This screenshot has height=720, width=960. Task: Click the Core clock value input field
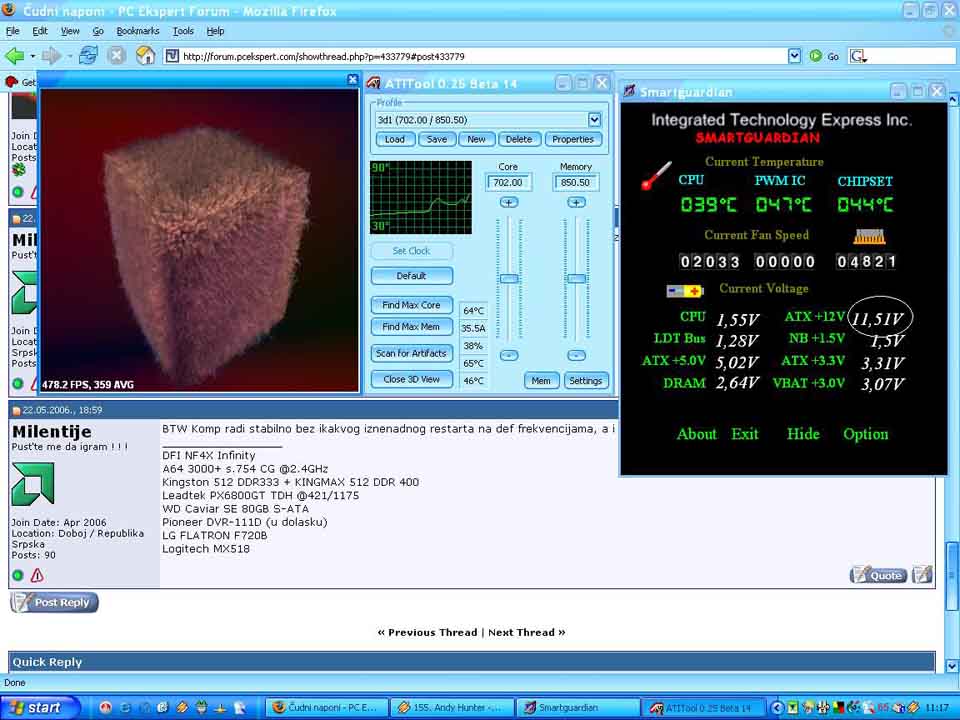508,183
